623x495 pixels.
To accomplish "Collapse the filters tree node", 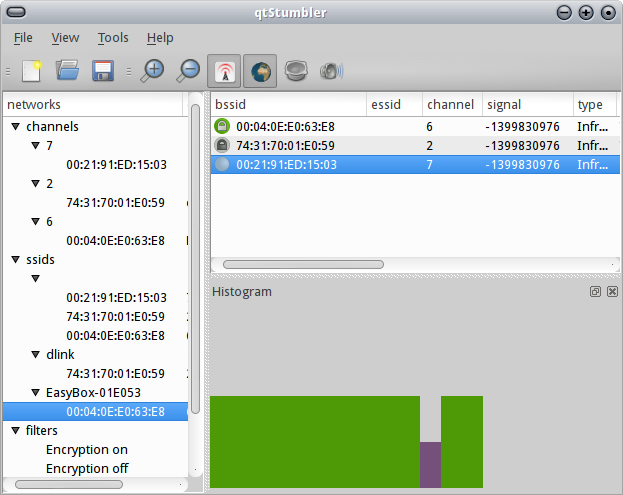I will [15, 430].
